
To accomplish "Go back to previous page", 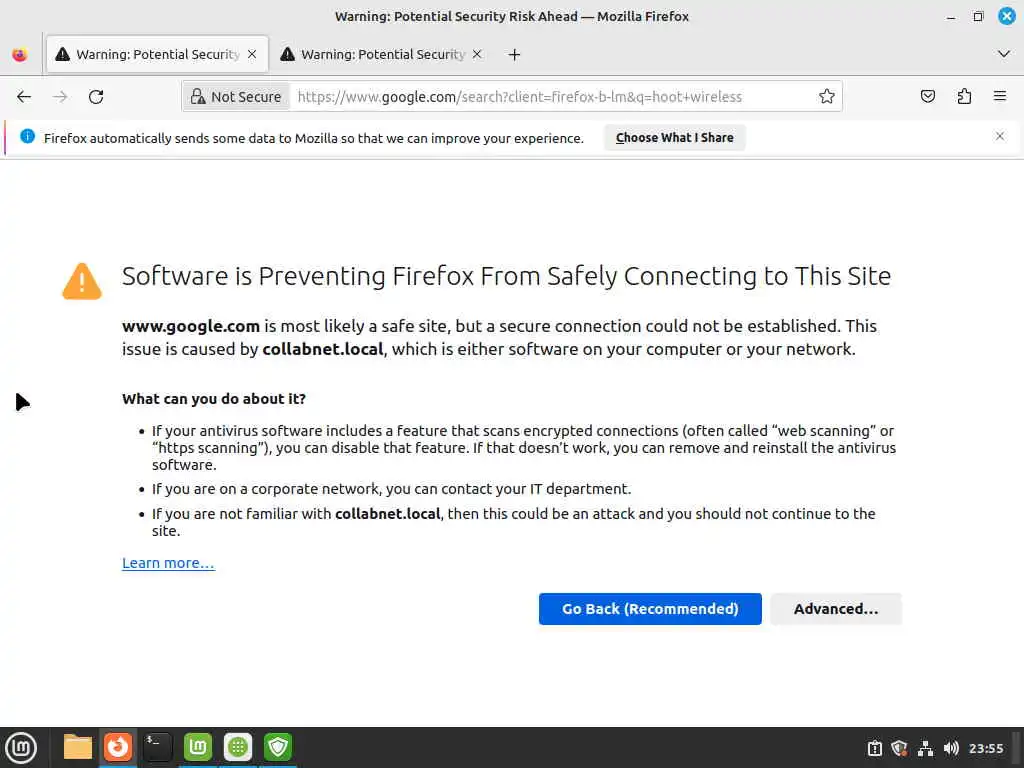I will (x=24, y=97).
